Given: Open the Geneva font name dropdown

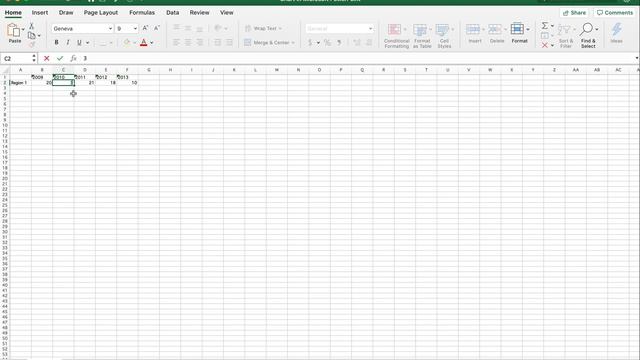Looking at the screenshot, I should point(110,29).
